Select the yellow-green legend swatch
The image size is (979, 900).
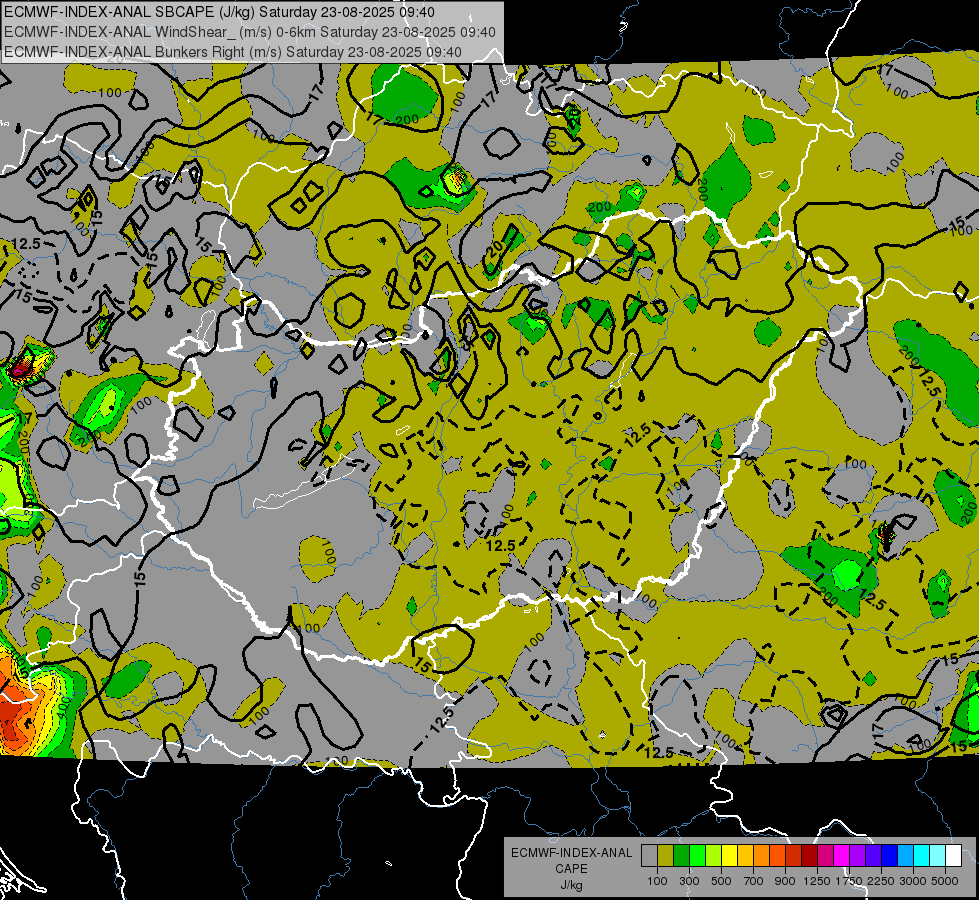pyautogui.click(x=714, y=856)
